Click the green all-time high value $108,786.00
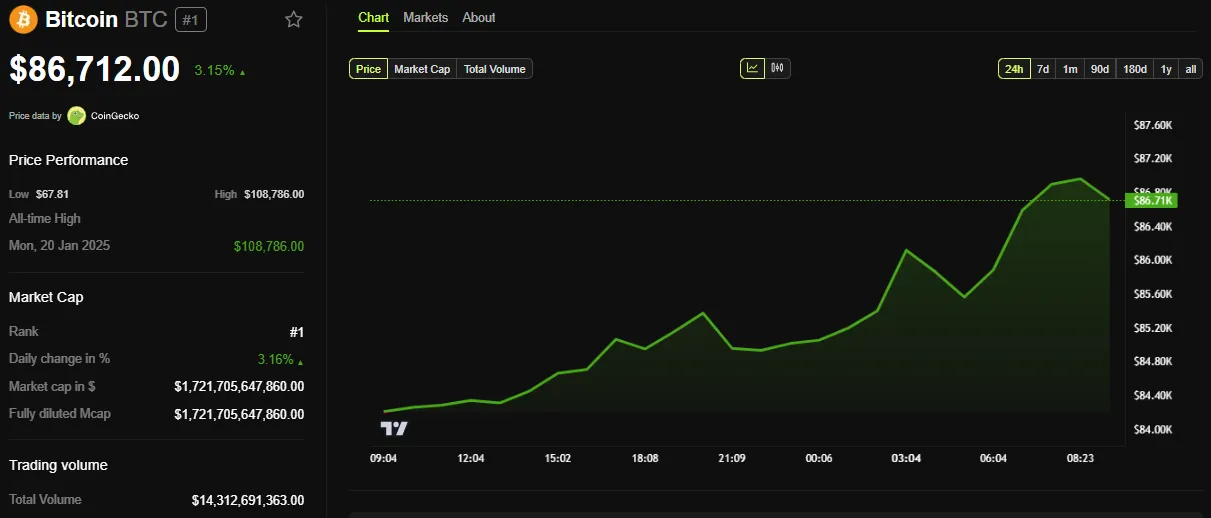The height and width of the screenshot is (518, 1211). 269,246
